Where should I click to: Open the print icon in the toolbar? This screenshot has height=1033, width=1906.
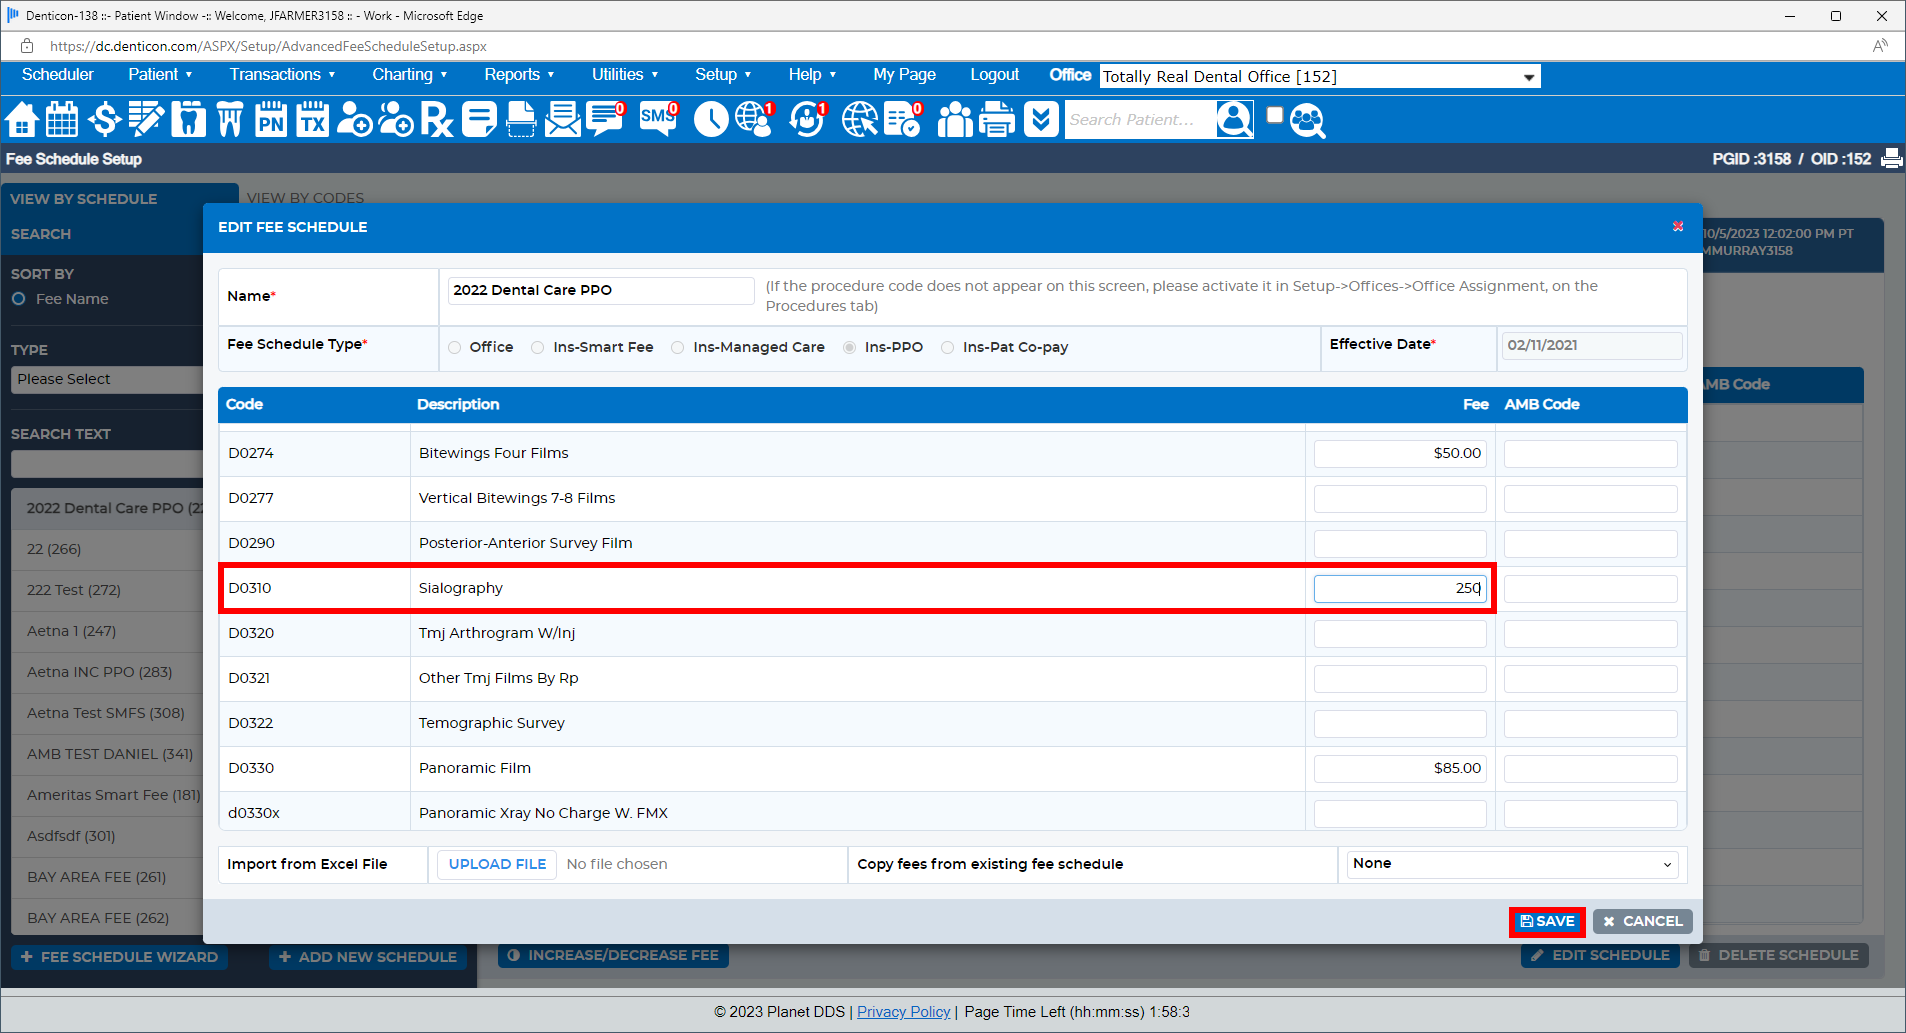pos(997,119)
